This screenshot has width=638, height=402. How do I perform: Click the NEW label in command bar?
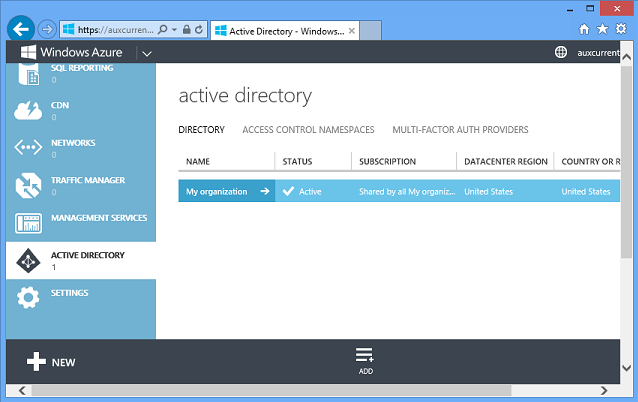click(x=63, y=362)
